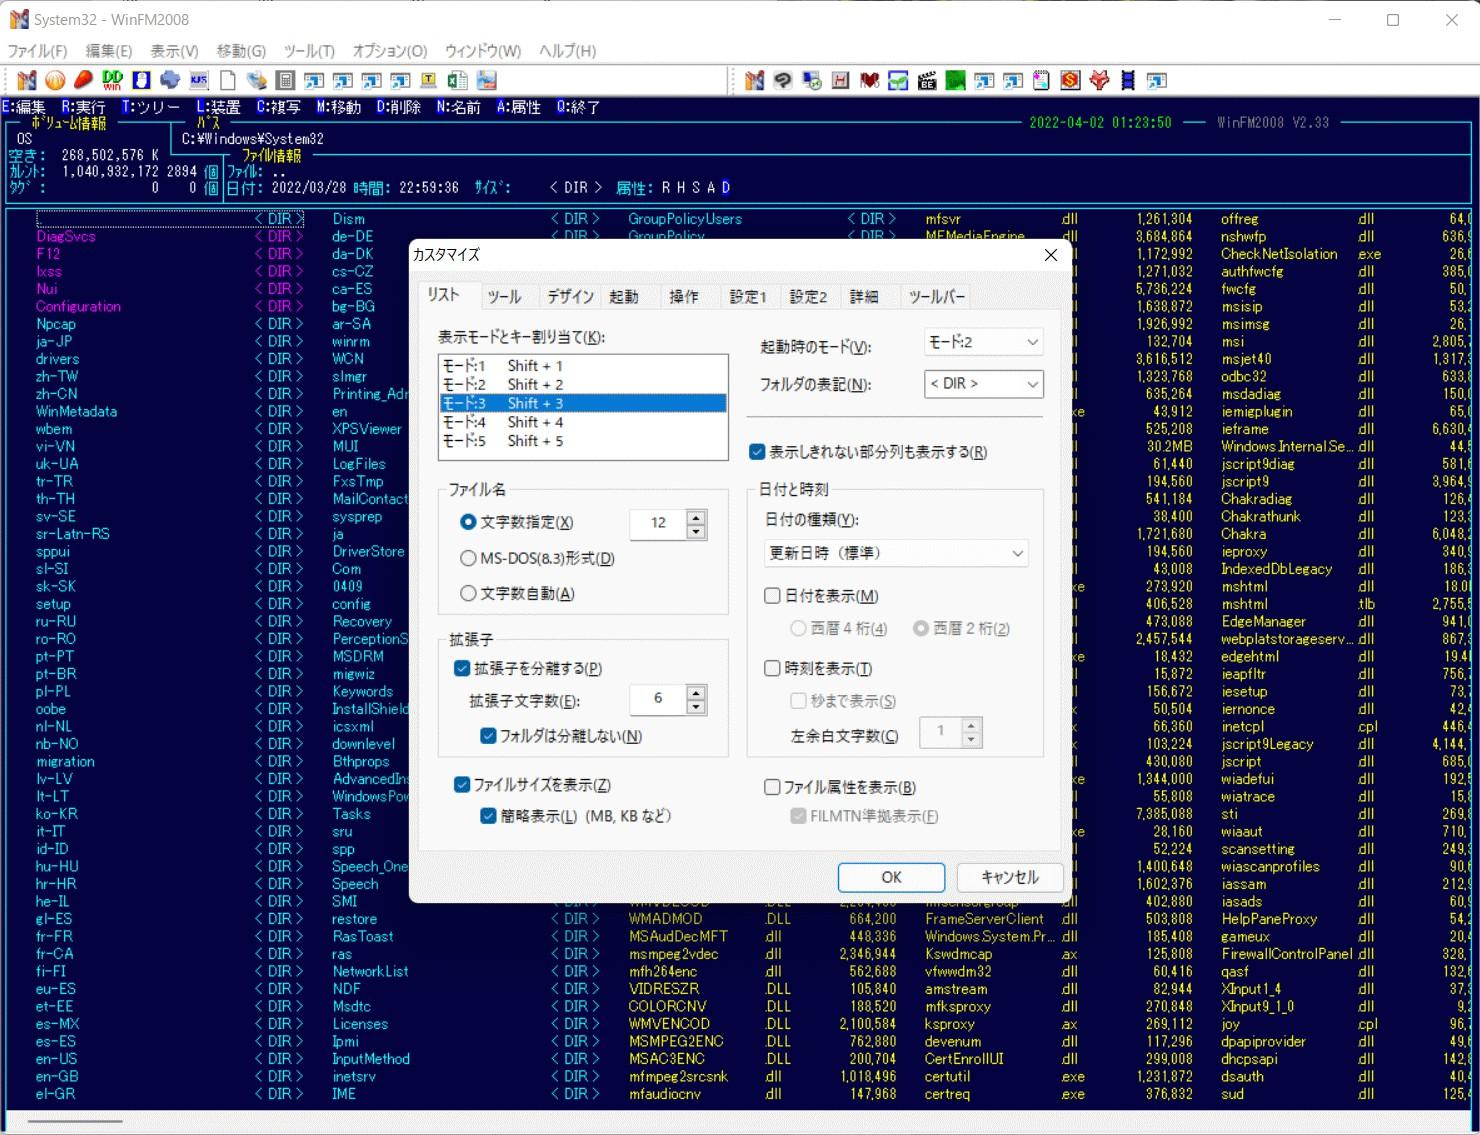Click the Excel icon in toolbar
This screenshot has width=1480, height=1135.
457,80
